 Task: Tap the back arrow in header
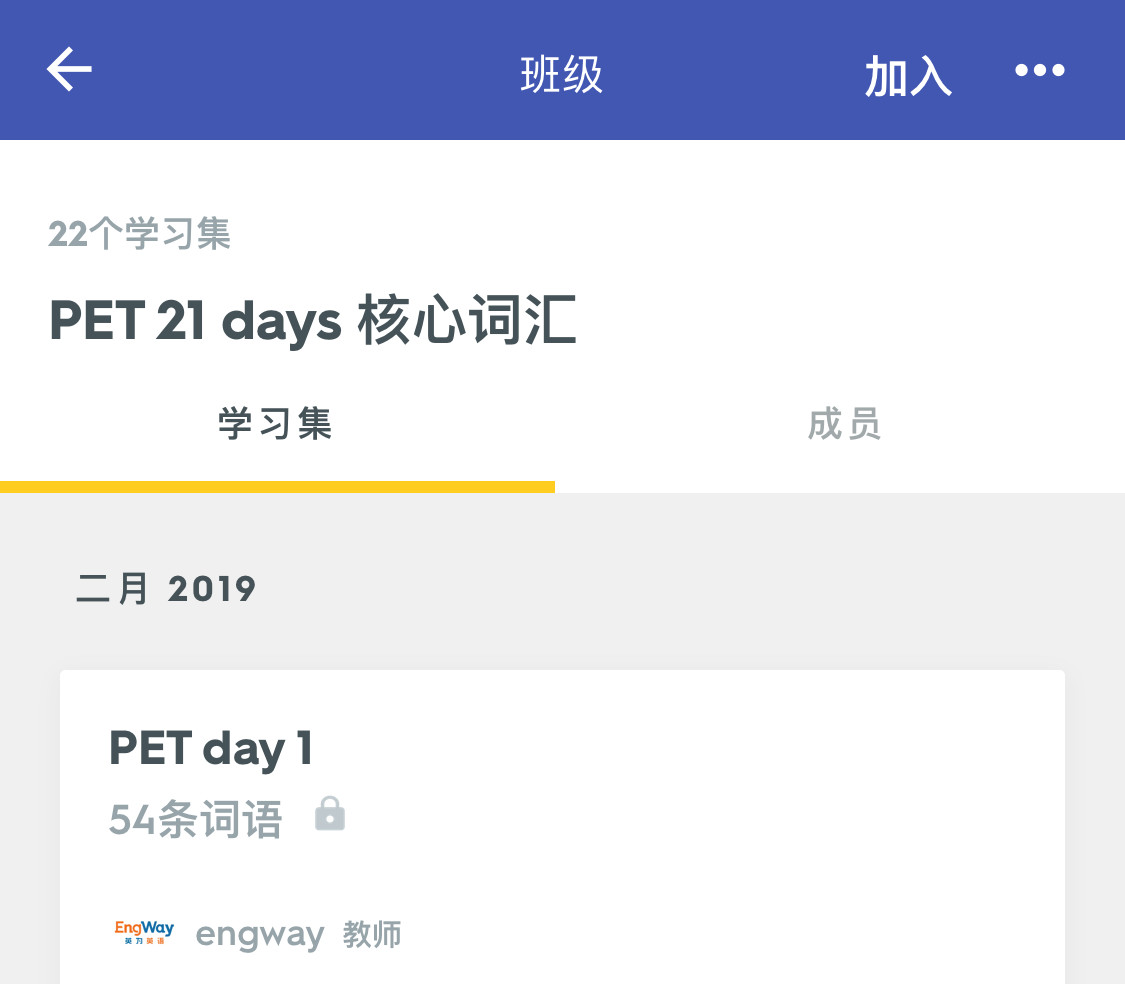click(x=69, y=70)
